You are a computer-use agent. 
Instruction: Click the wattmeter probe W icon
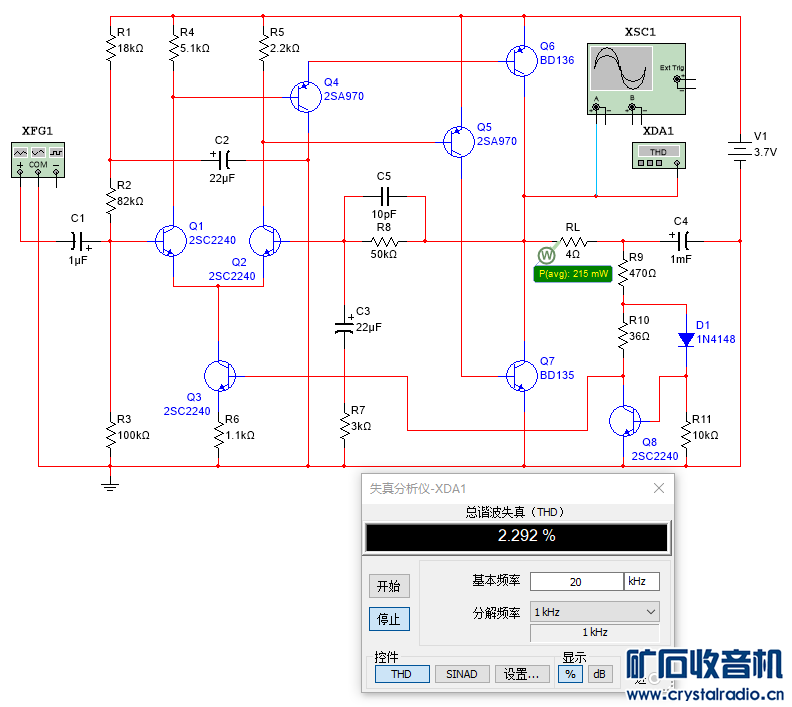[546, 256]
